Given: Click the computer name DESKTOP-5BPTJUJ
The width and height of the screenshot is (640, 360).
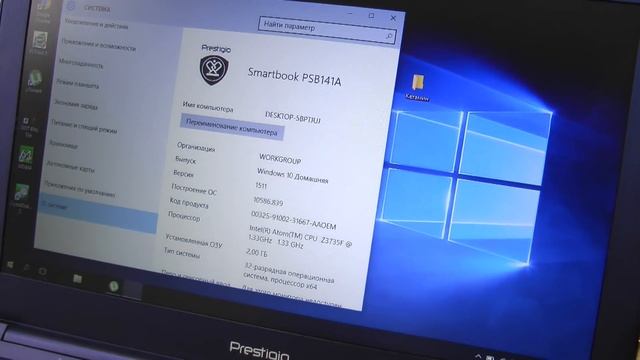Looking at the screenshot, I should click(x=293, y=117).
